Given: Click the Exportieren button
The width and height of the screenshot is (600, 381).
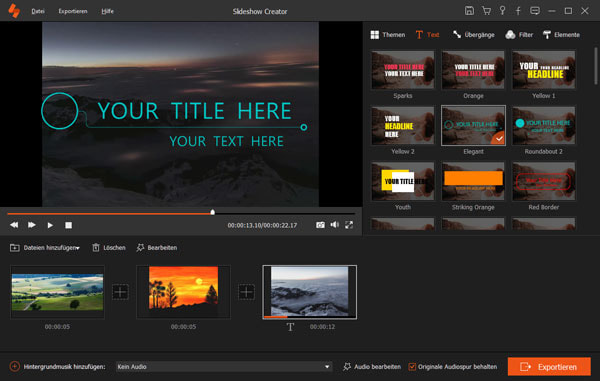Looking at the screenshot, I should [549, 367].
